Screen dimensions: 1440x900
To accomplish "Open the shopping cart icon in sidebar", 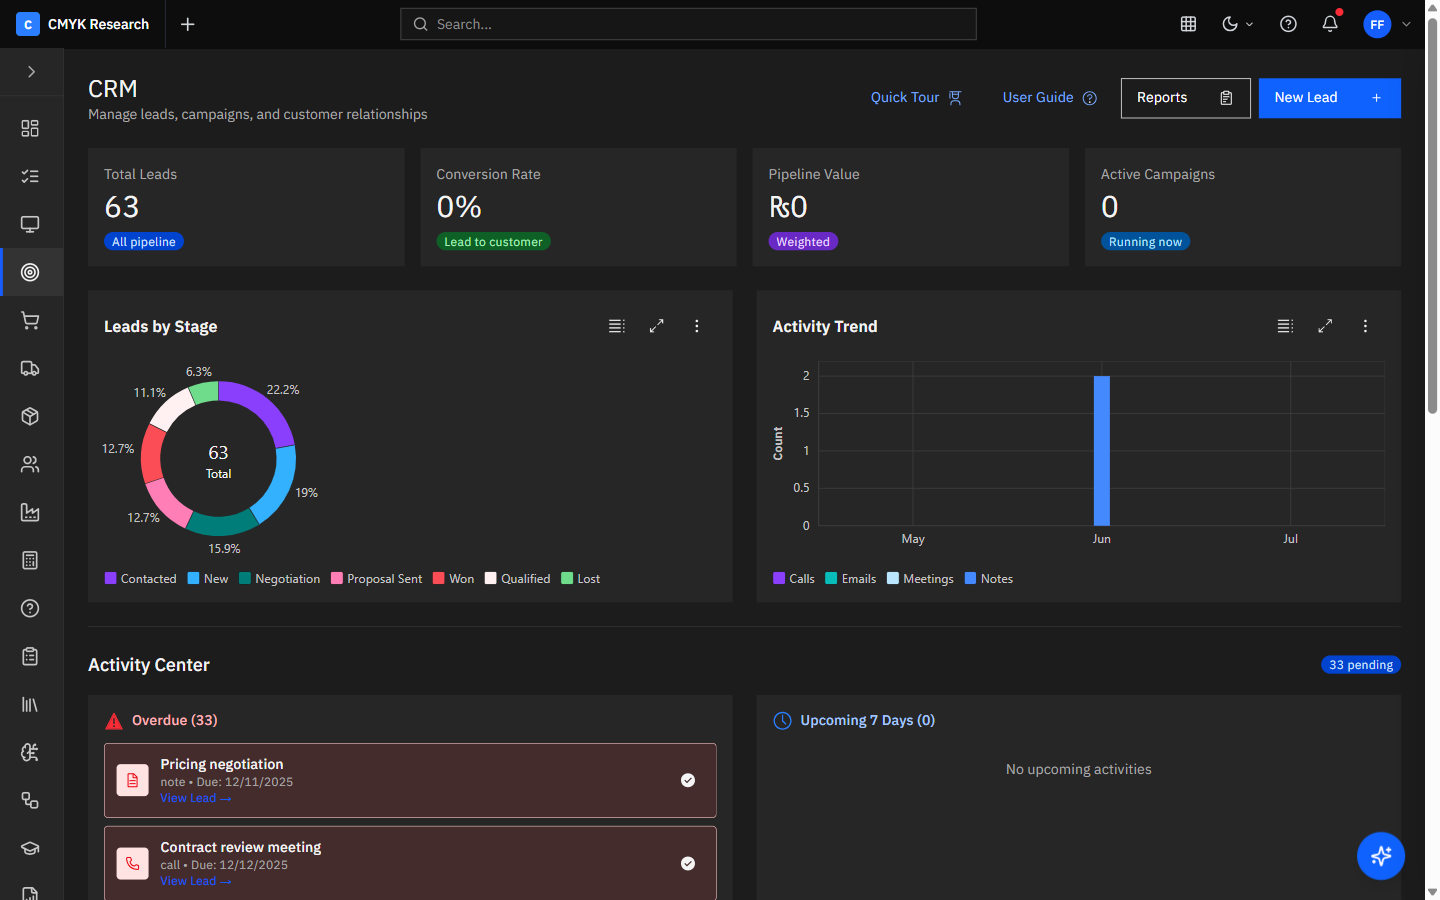I will point(30,320).
